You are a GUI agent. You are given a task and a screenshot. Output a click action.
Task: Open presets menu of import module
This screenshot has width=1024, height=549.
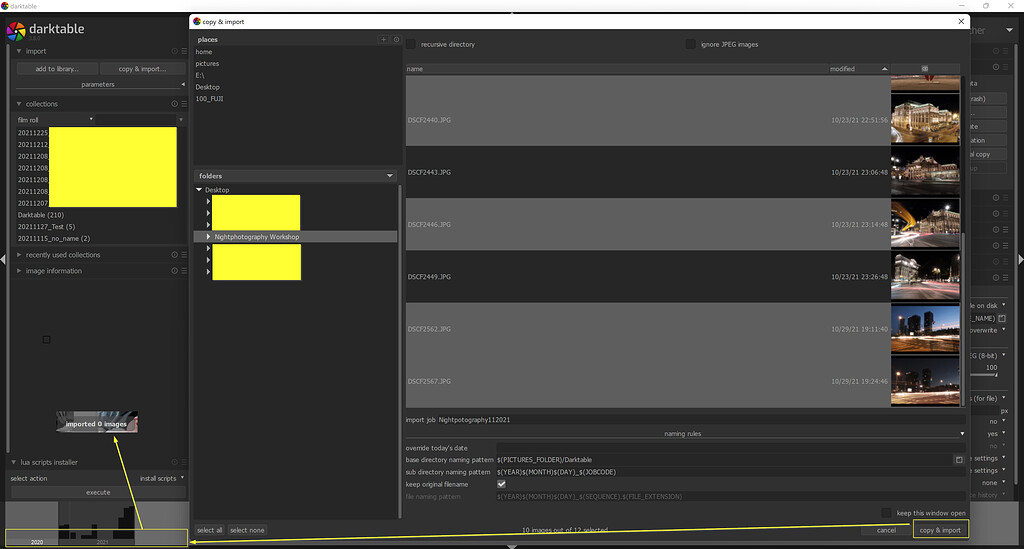pyautogui.click(x=184, y=51)
